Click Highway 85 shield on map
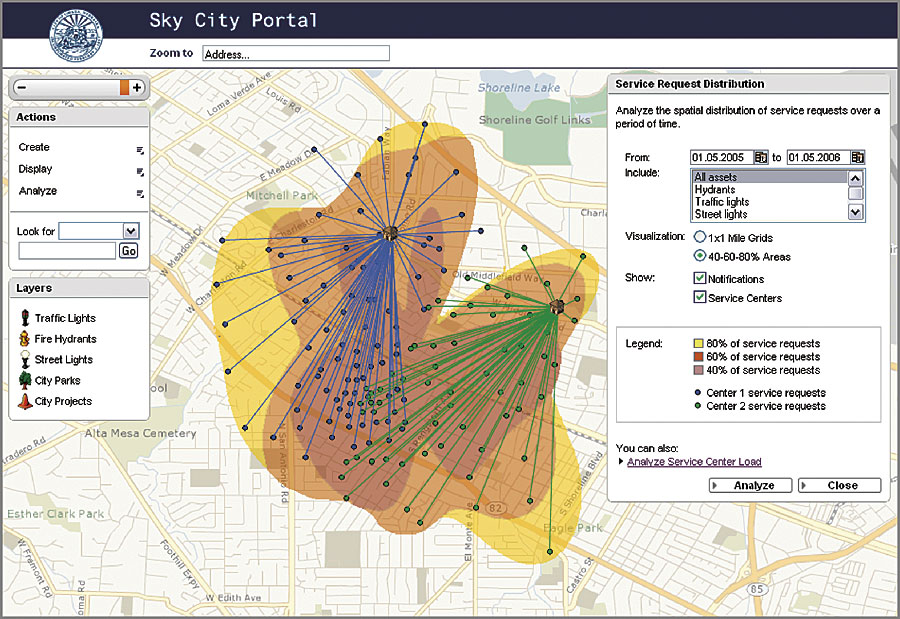 coord(757,589)
